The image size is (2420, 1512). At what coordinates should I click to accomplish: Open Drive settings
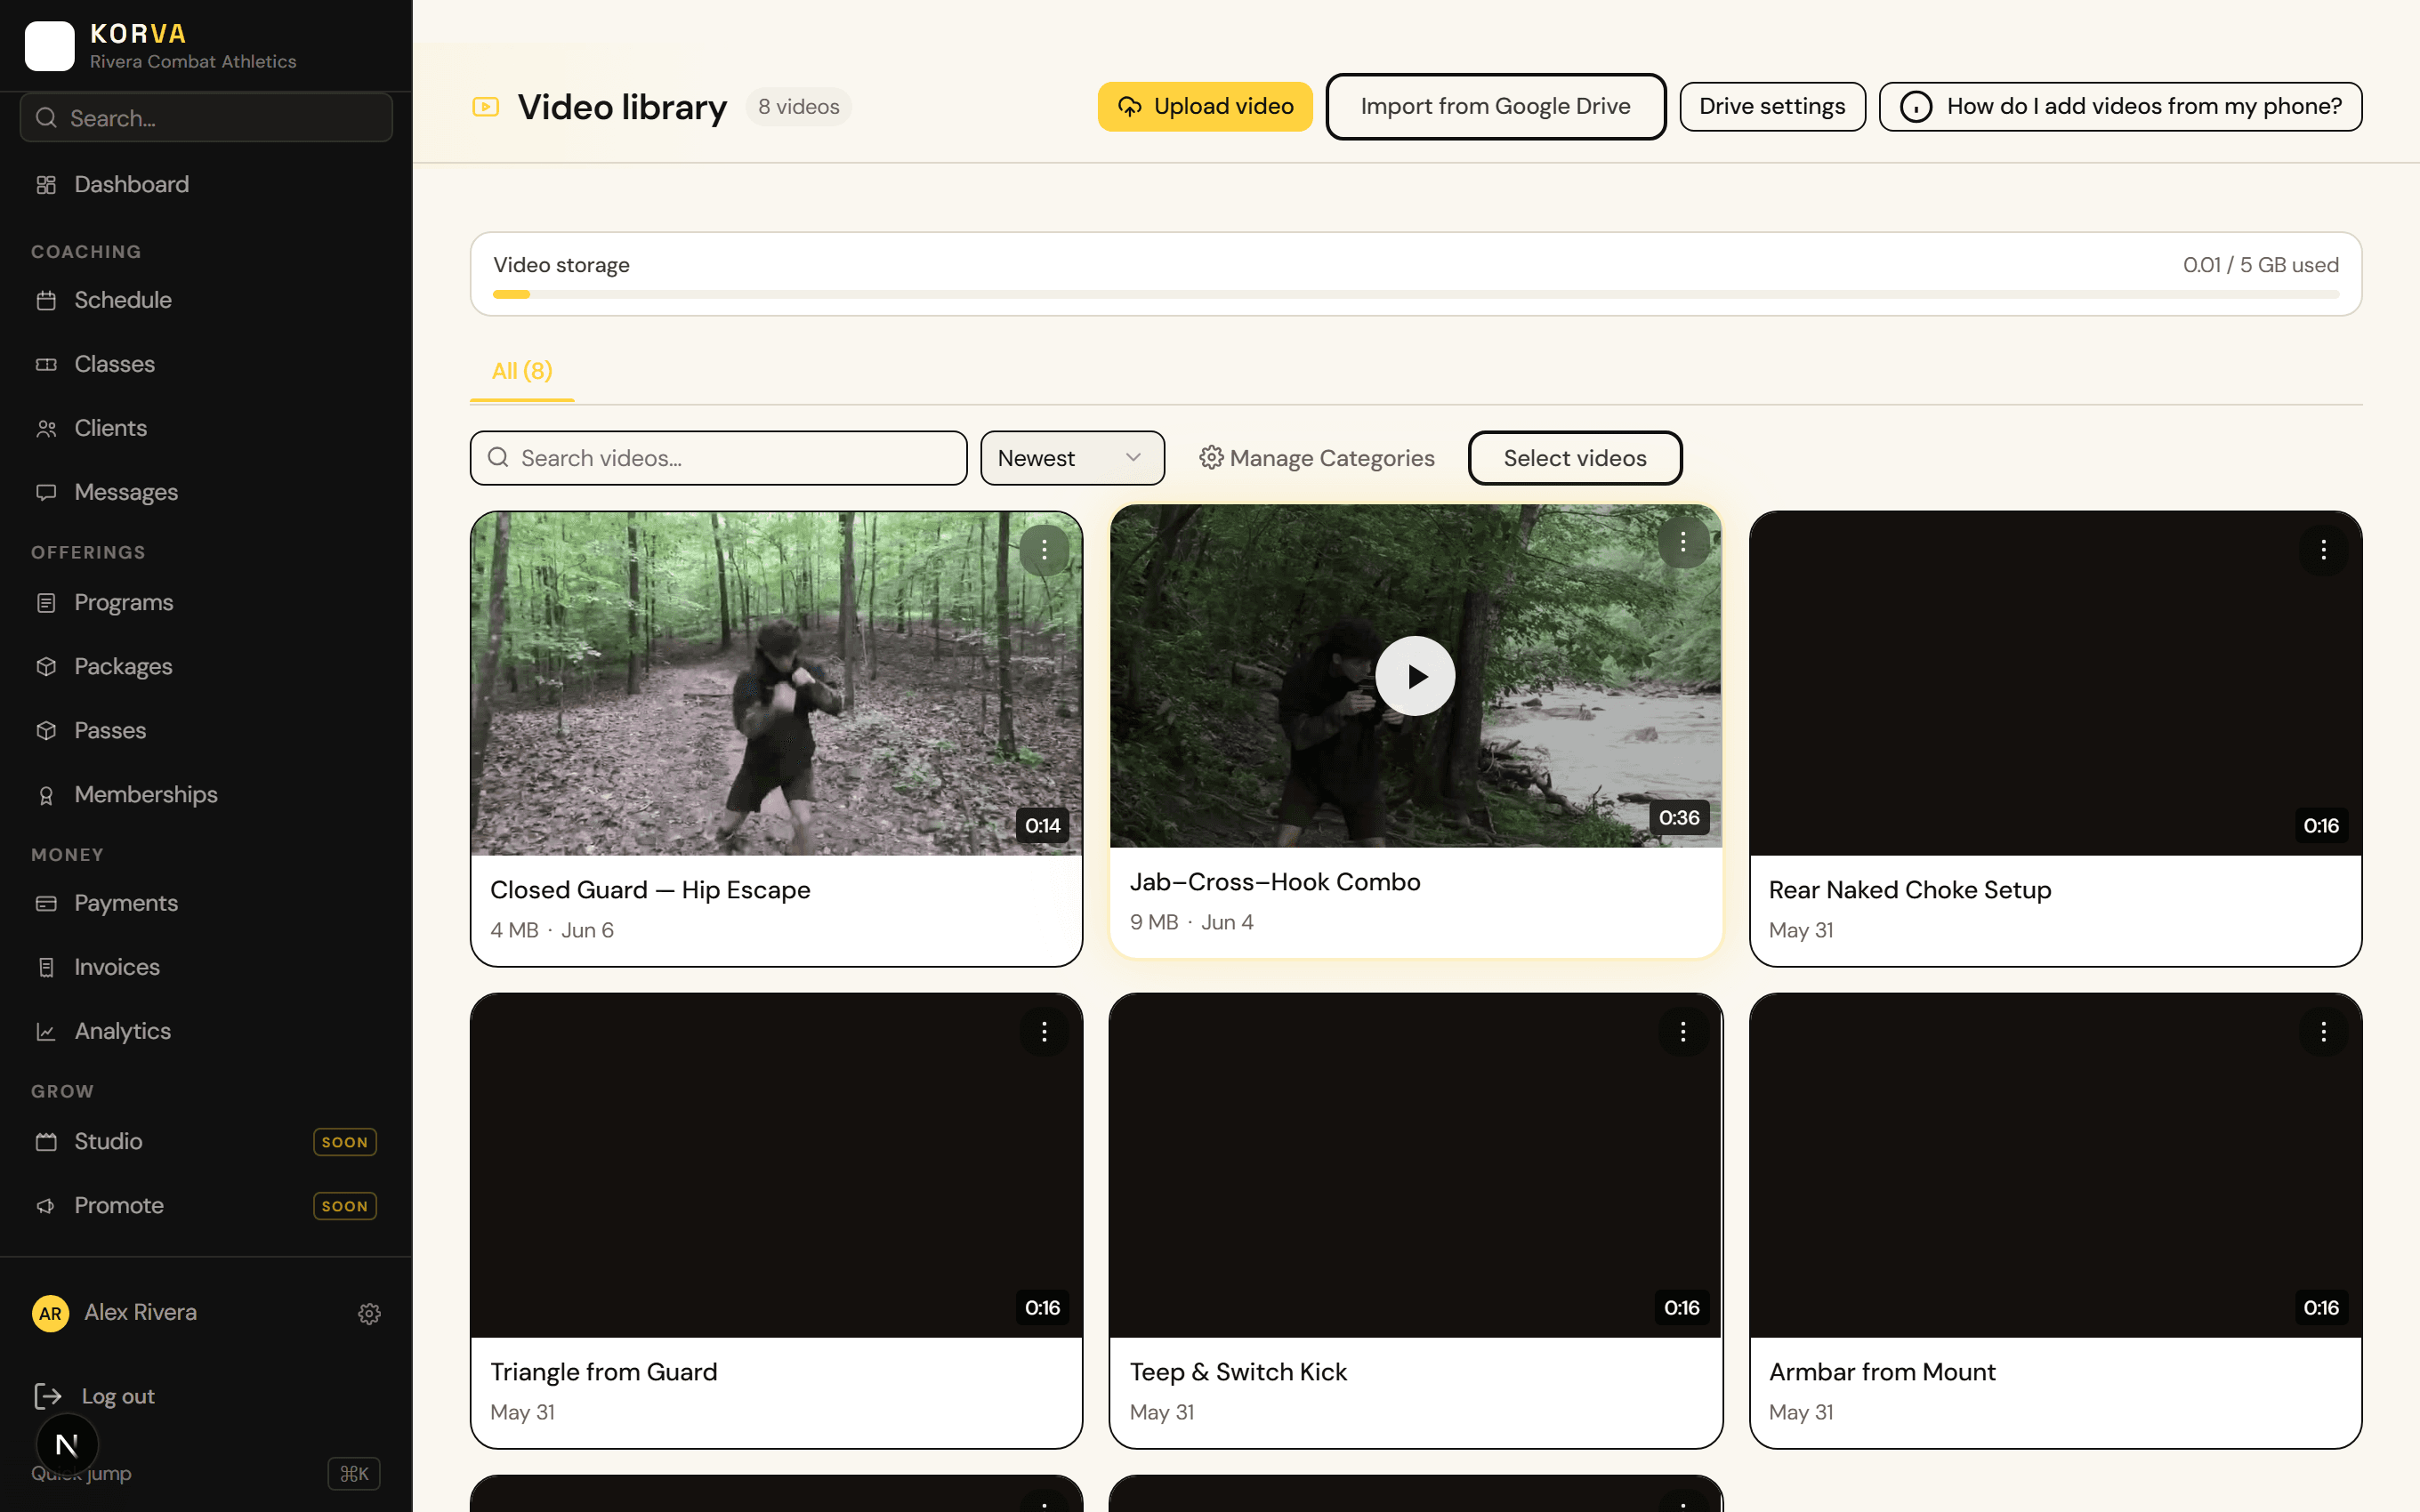tap(1772, 106)
